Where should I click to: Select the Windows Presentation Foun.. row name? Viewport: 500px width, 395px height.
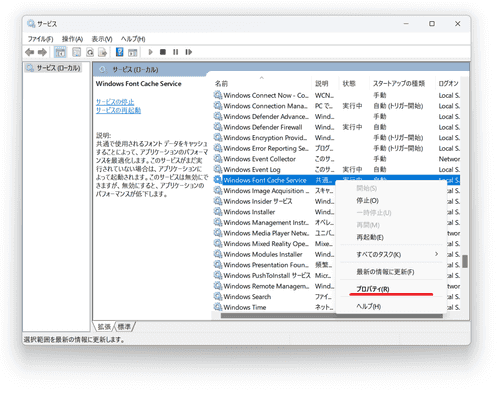point(266,265)
